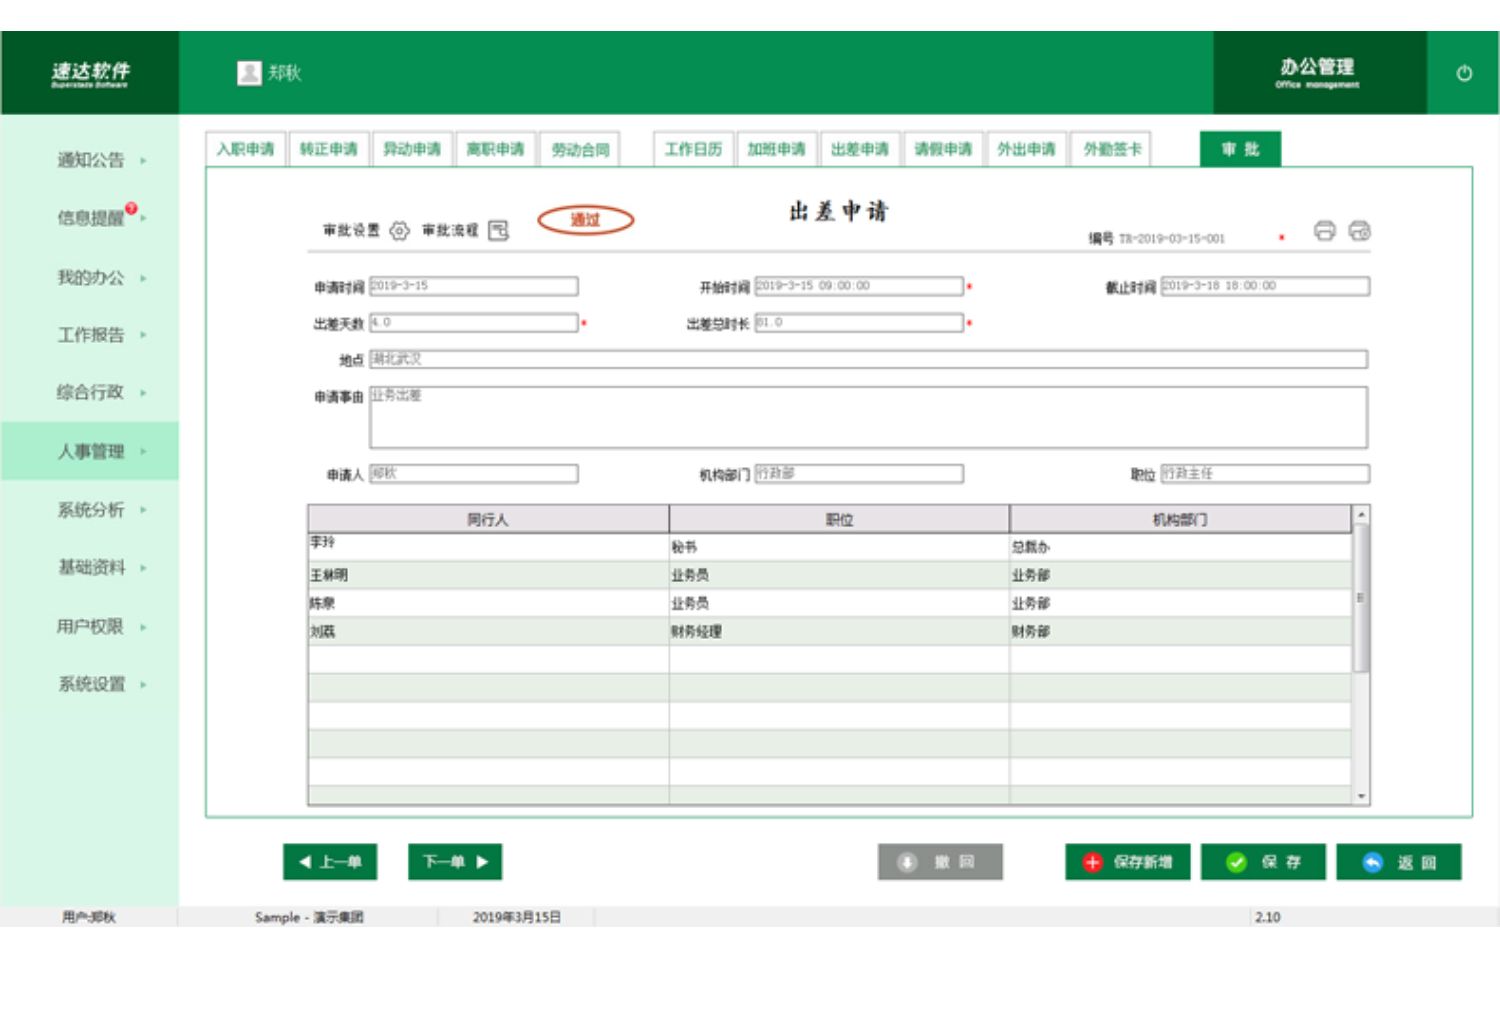
Task: Select the 财务经理 table cell
Action: [x=839, y=631]
